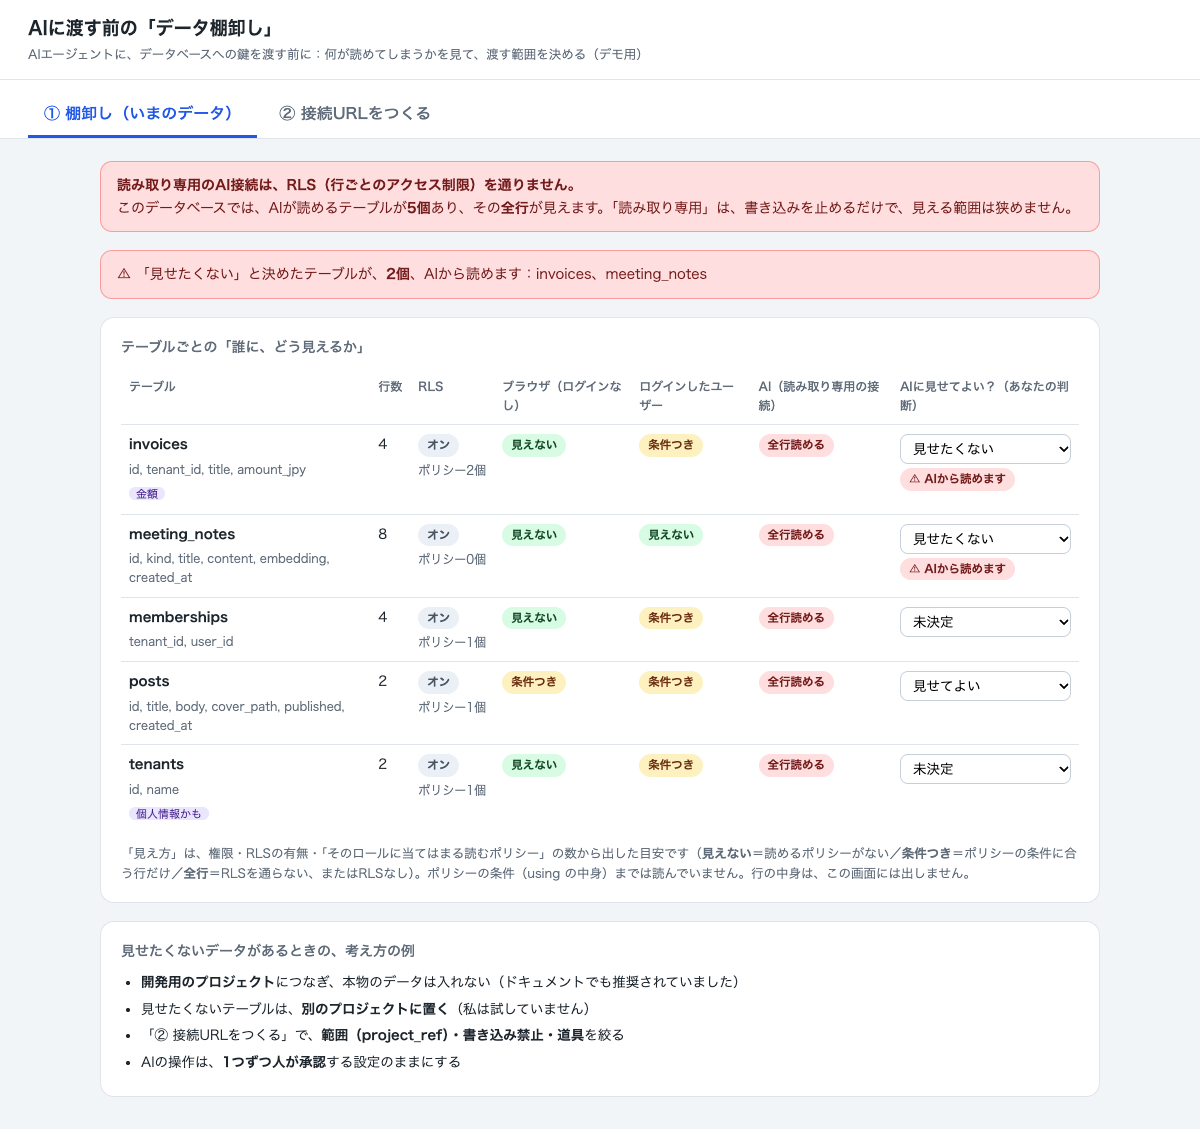Image resolution: width=1200 pixels, height=1129 pixels.
Task: Click the テーブルごとの「誰に、どう見えるか」heading
Action: [x=245, y=347]
